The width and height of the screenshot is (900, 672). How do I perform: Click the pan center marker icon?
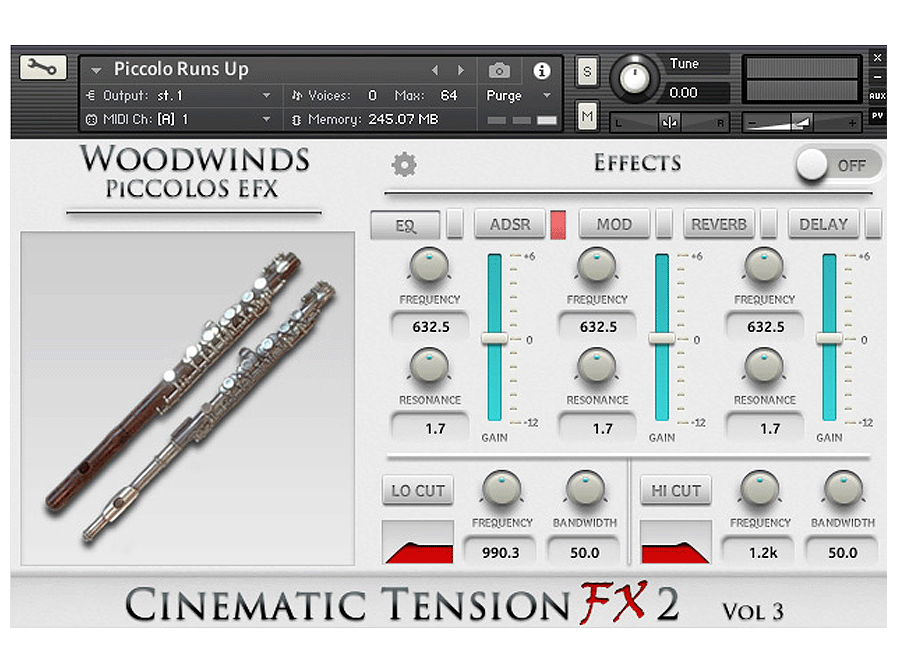tap(669, 123)
